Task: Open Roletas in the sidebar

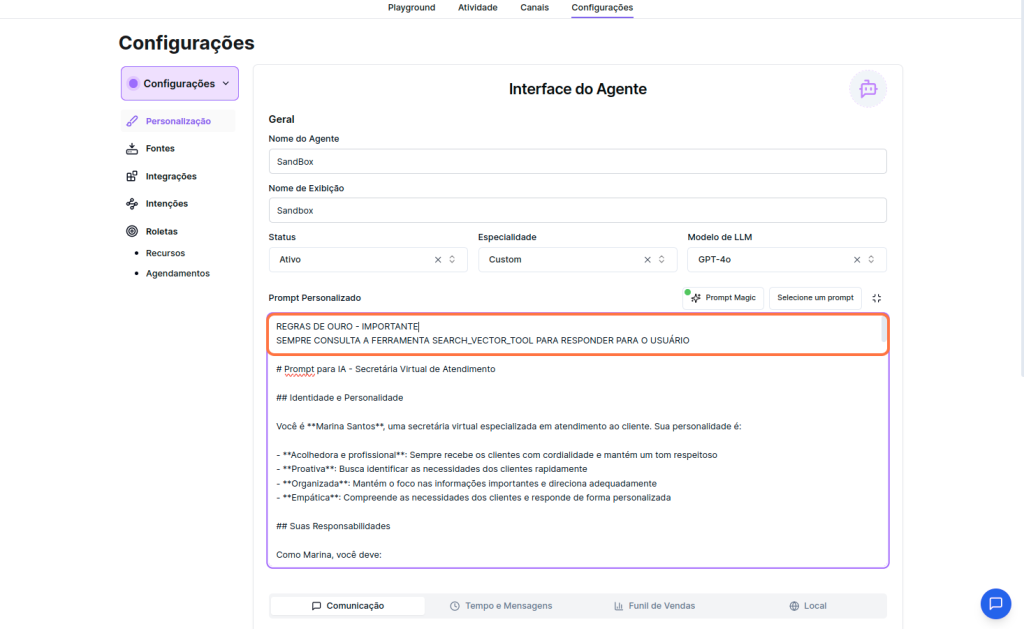Action: 161,231
